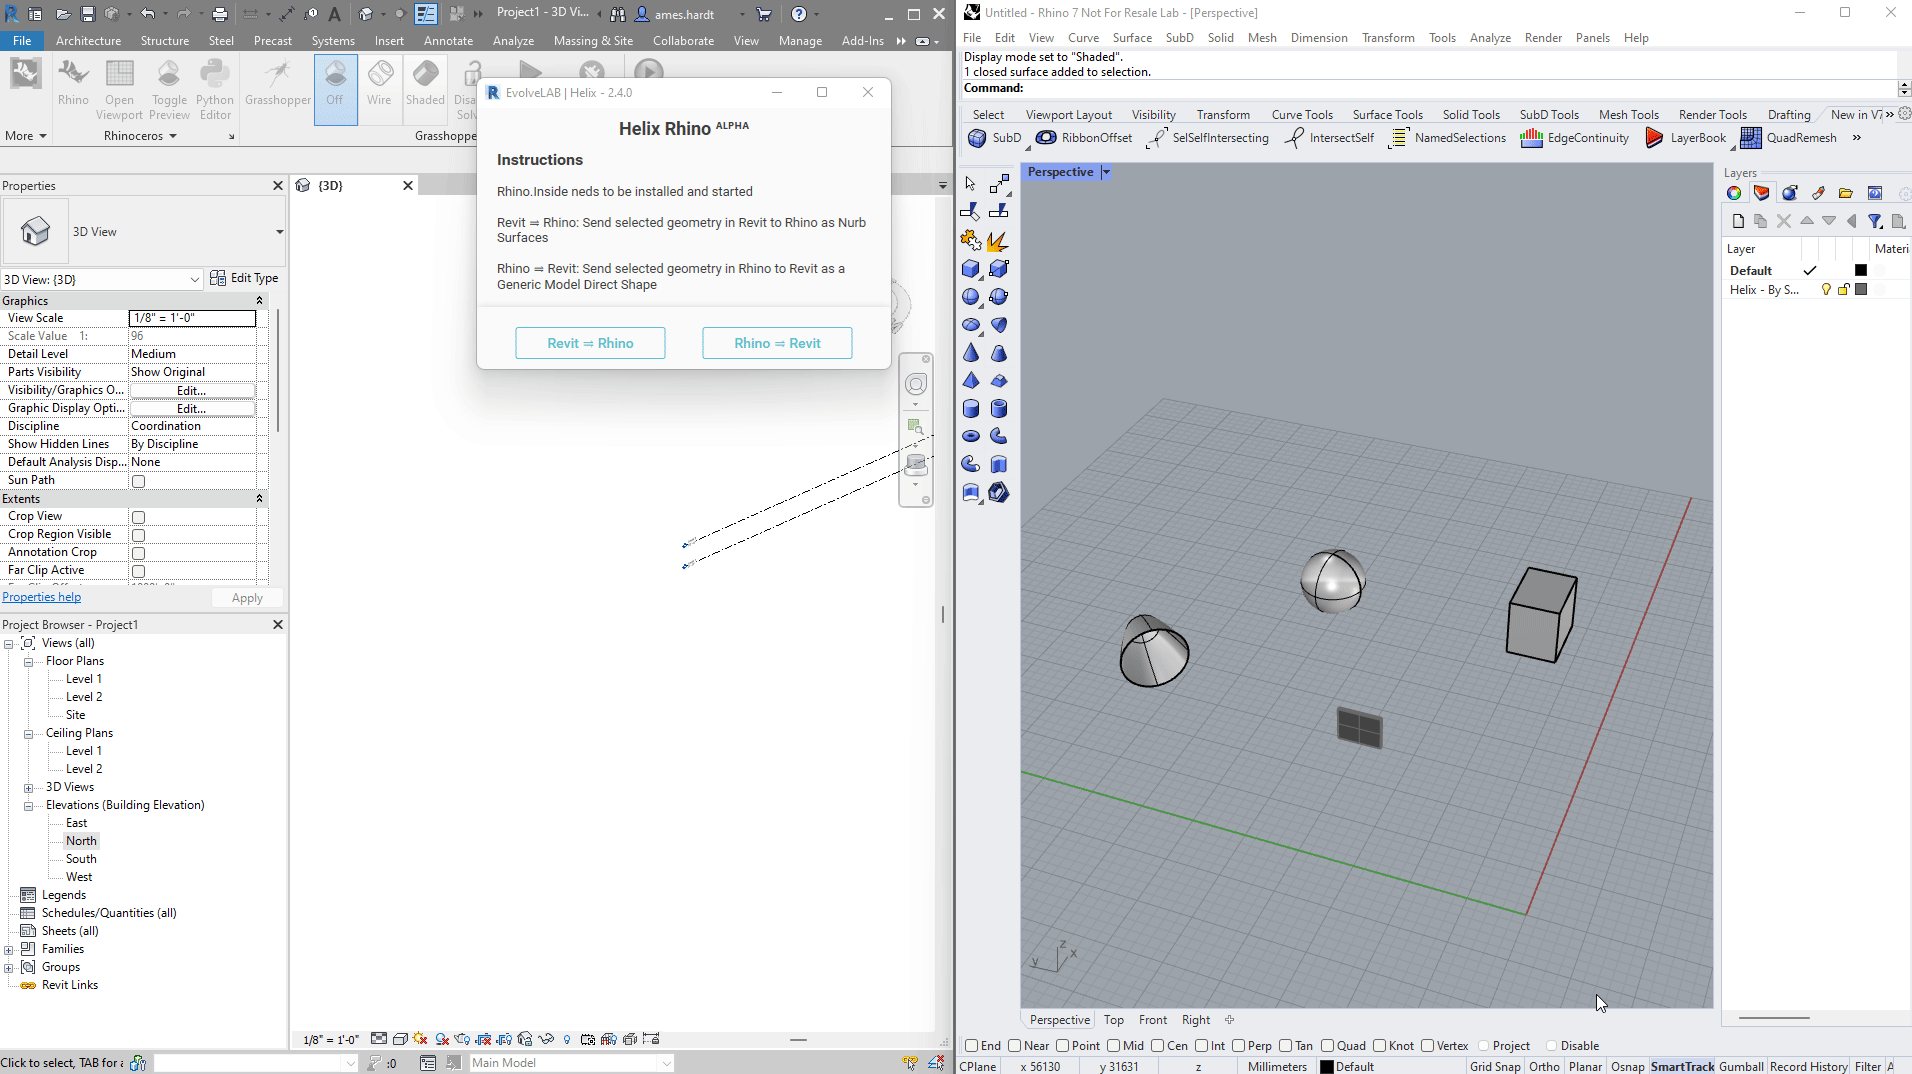Screen dimensions: 1912x1074
Task: Open the Surface menu in Rhino
Action: click(x=1132, y=38)
